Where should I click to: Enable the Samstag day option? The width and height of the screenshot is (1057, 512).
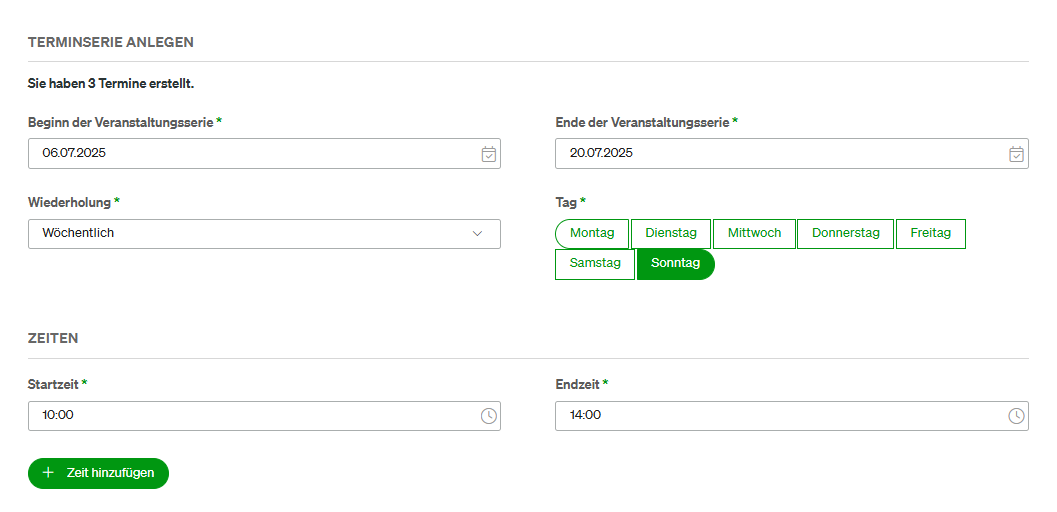(595, 264)
